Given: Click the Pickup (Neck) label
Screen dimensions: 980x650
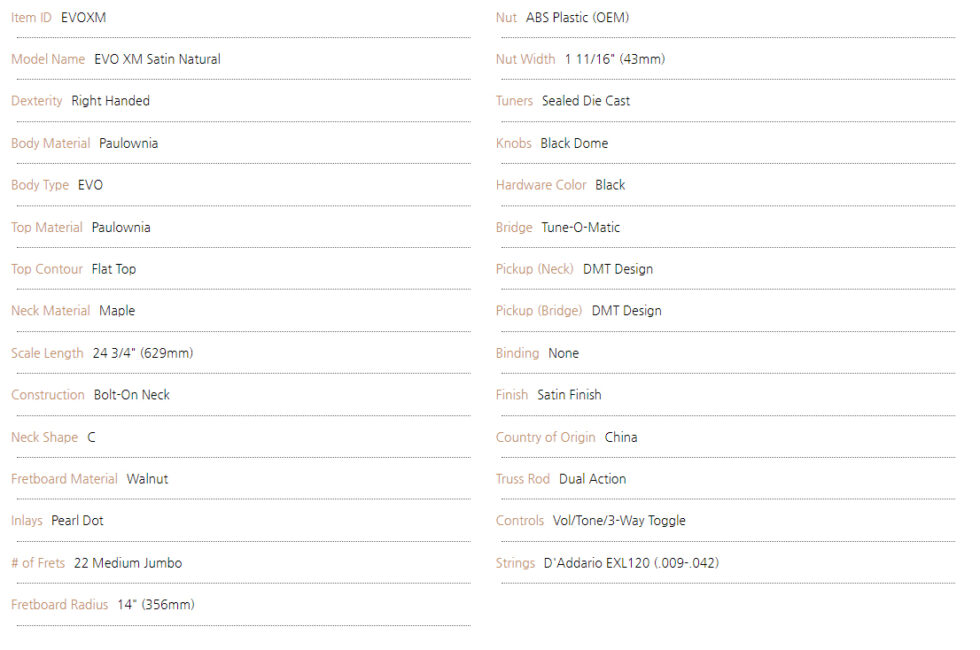Looking at the screenshot, I should tap(535, 269).
